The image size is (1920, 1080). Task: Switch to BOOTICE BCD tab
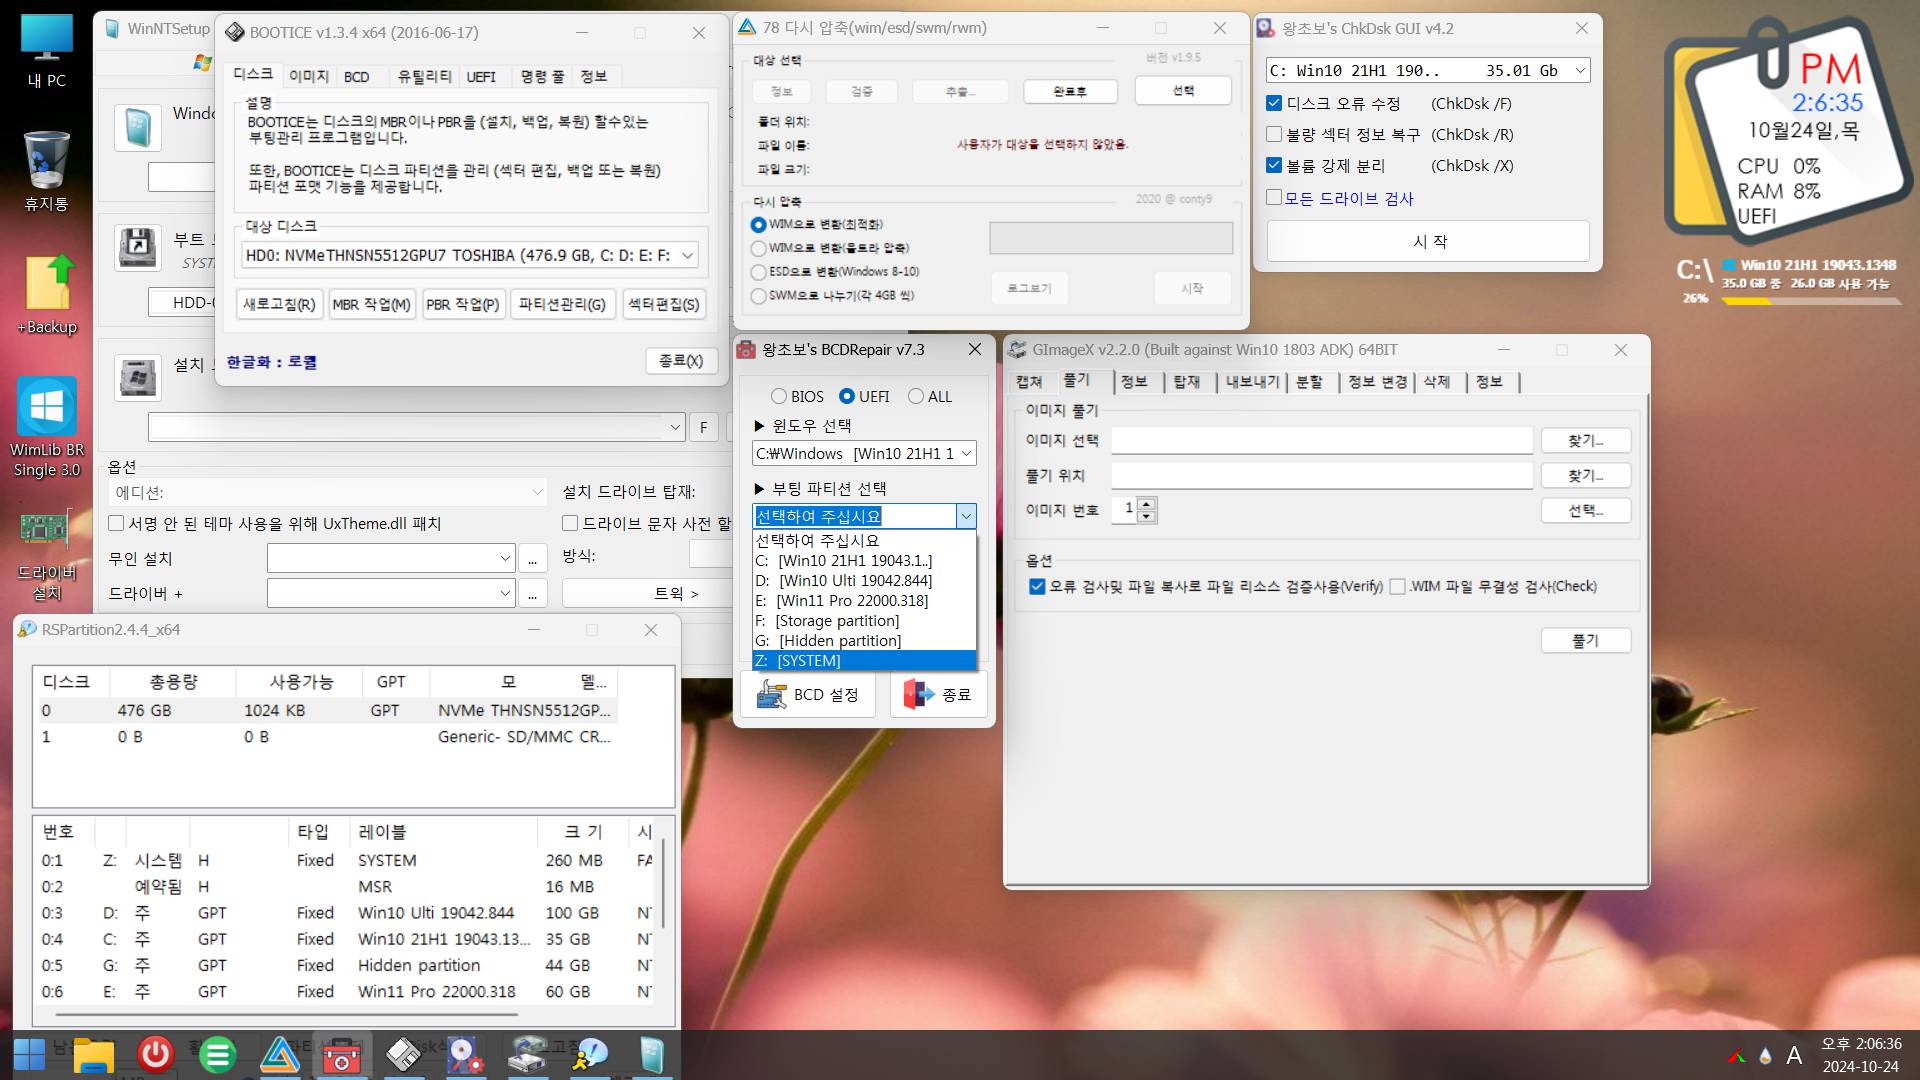point(357,76)
